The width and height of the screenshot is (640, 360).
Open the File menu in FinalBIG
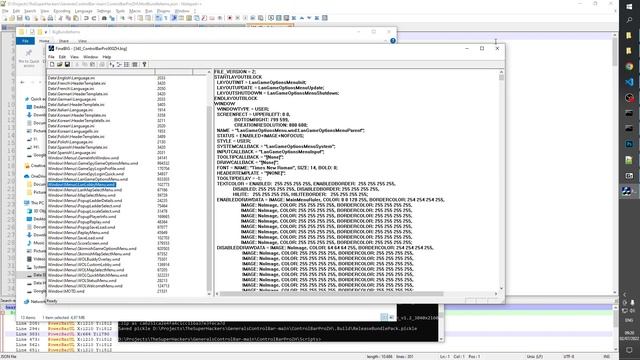[51, 57]
